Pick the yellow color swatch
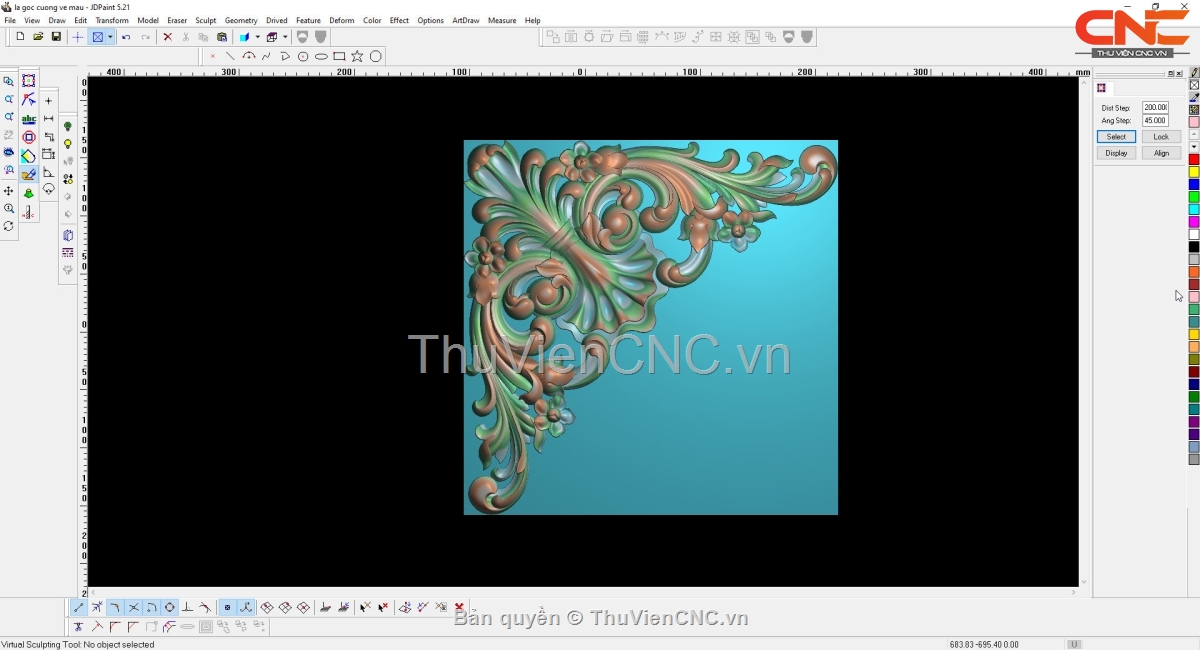The width and height of the screenshot is (1200, 650). (1194, 172)
